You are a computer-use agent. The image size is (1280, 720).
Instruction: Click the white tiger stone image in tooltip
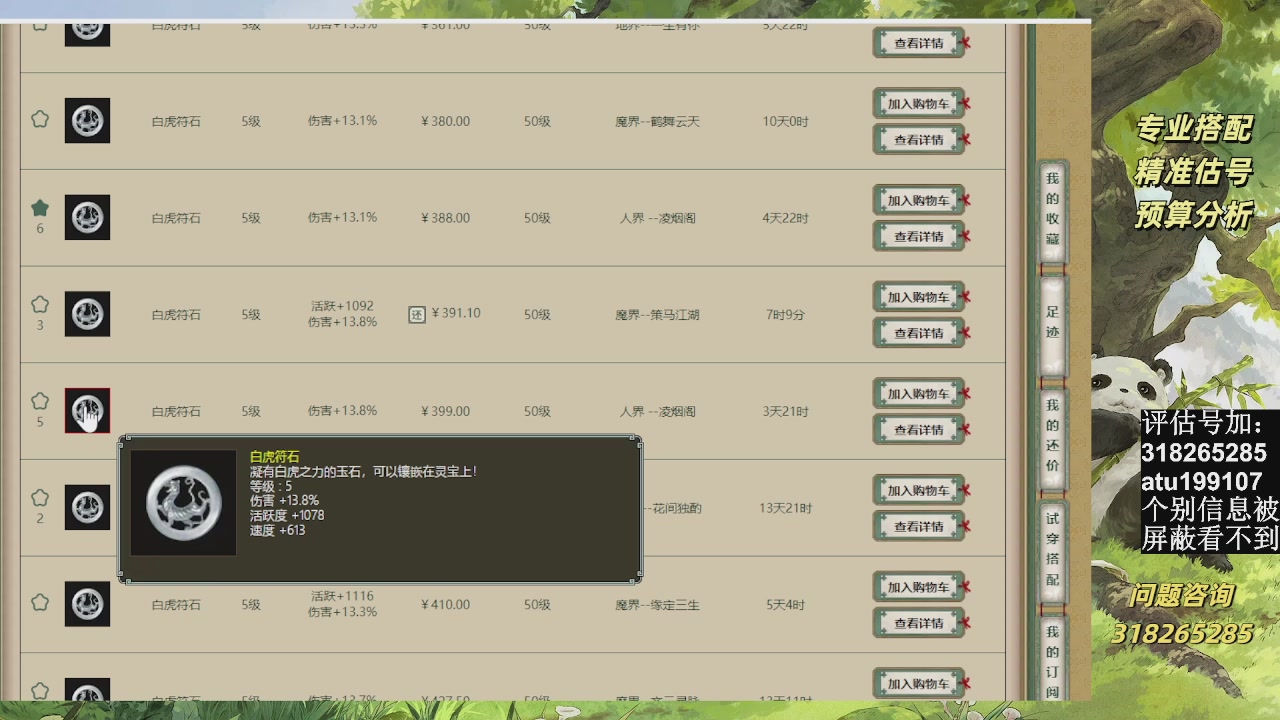click(x=183, y=502)
